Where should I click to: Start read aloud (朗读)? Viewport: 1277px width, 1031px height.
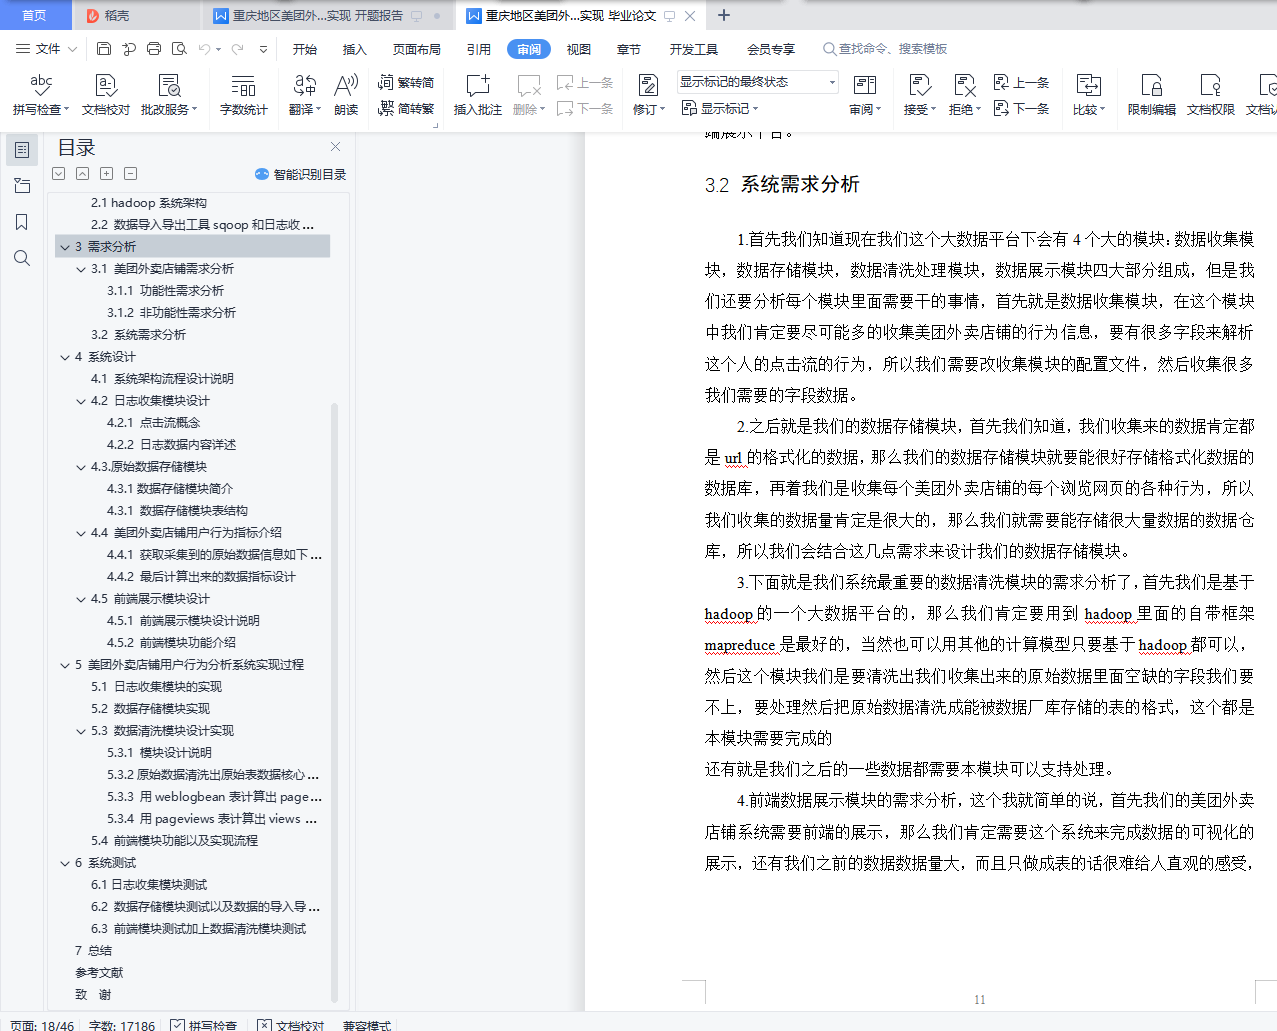[346, 95]
